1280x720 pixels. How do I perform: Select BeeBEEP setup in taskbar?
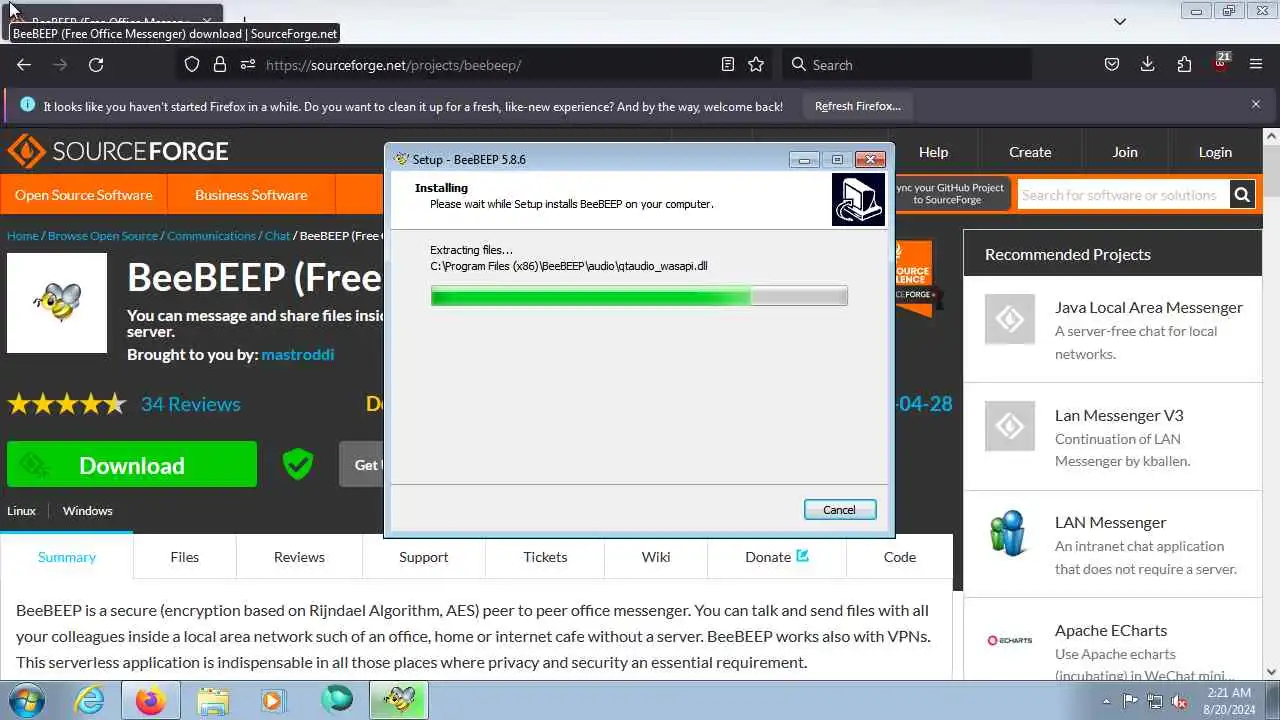click(399, 700)
